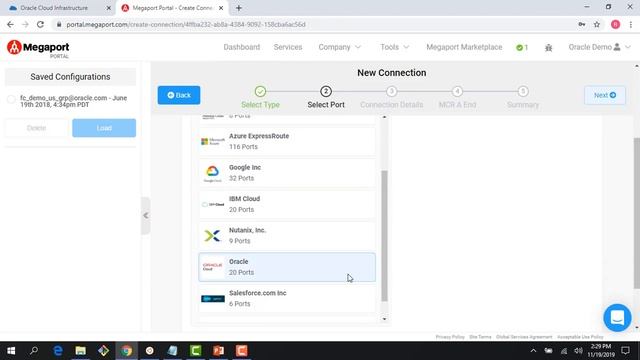
Task: Open Chrome's three-dot menu
Action: click(x=631, y=24)
